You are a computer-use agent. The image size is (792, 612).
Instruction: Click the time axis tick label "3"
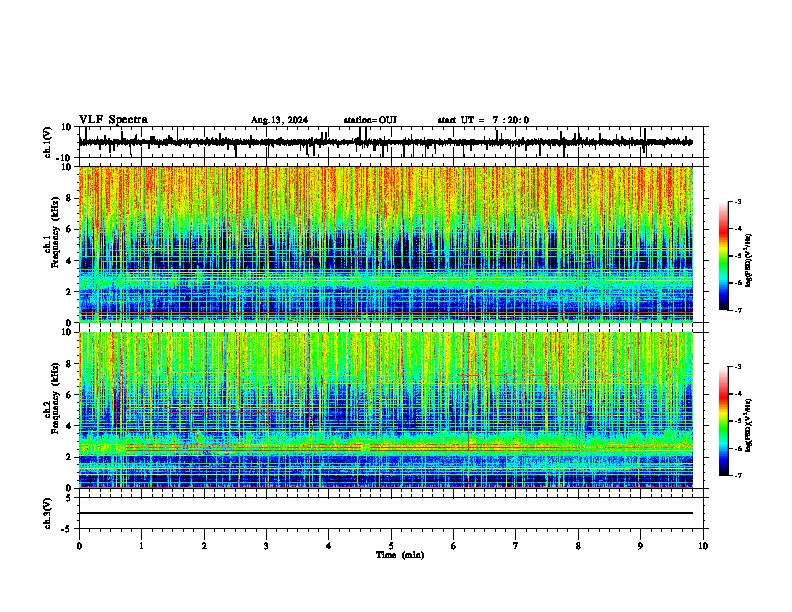coord(266,546)
